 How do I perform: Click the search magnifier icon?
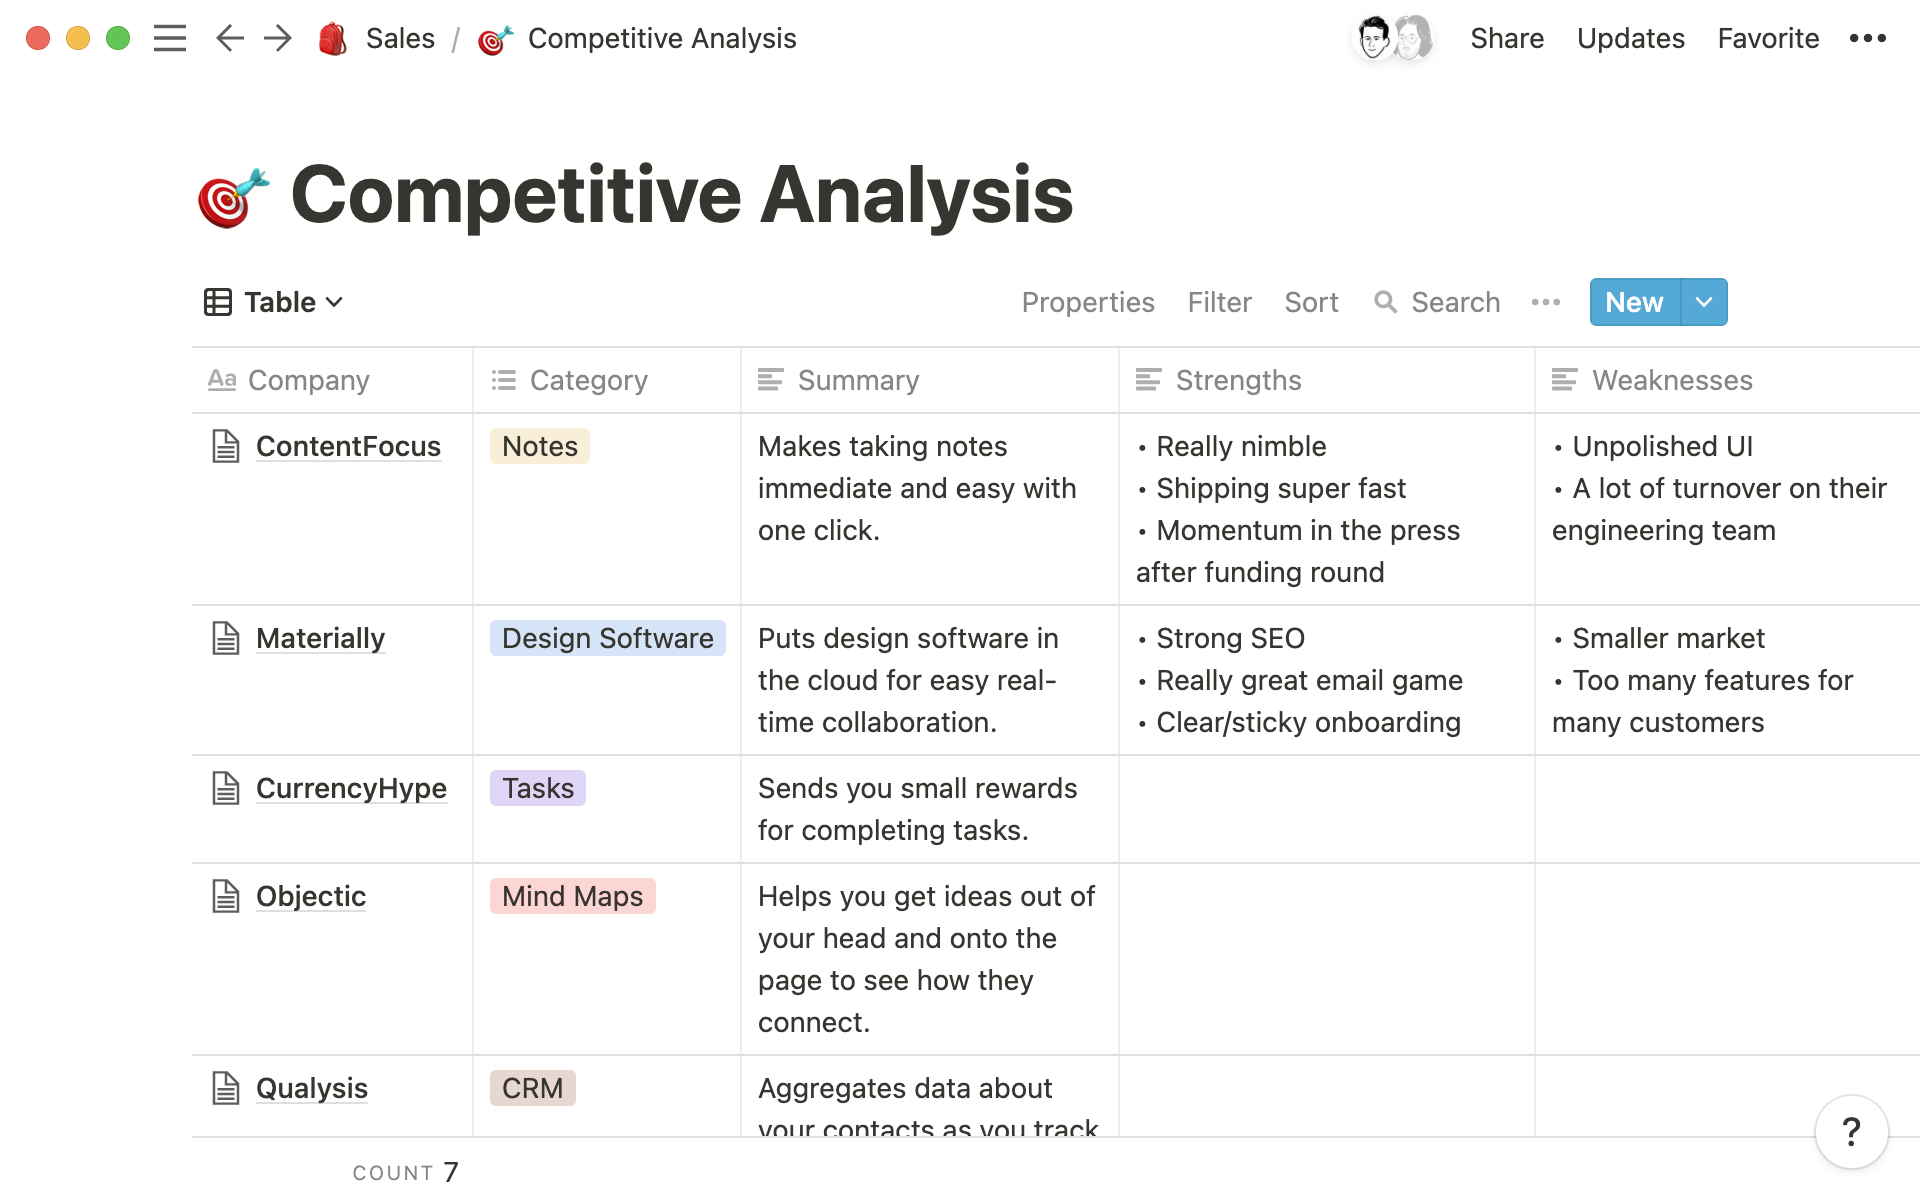1385,302
